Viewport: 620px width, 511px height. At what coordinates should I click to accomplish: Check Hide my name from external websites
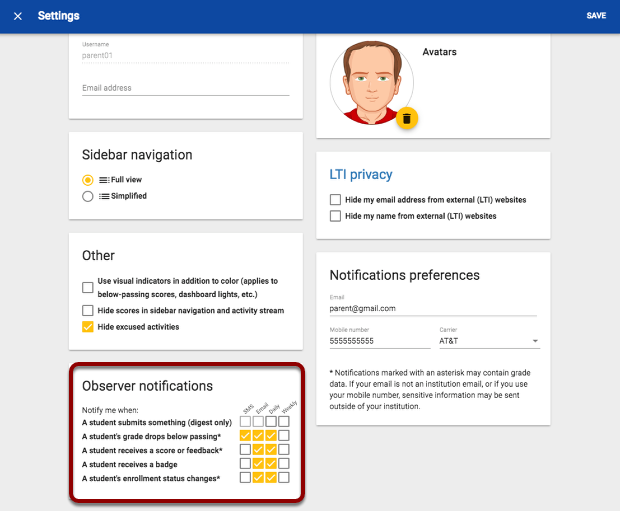coord(335,216)
